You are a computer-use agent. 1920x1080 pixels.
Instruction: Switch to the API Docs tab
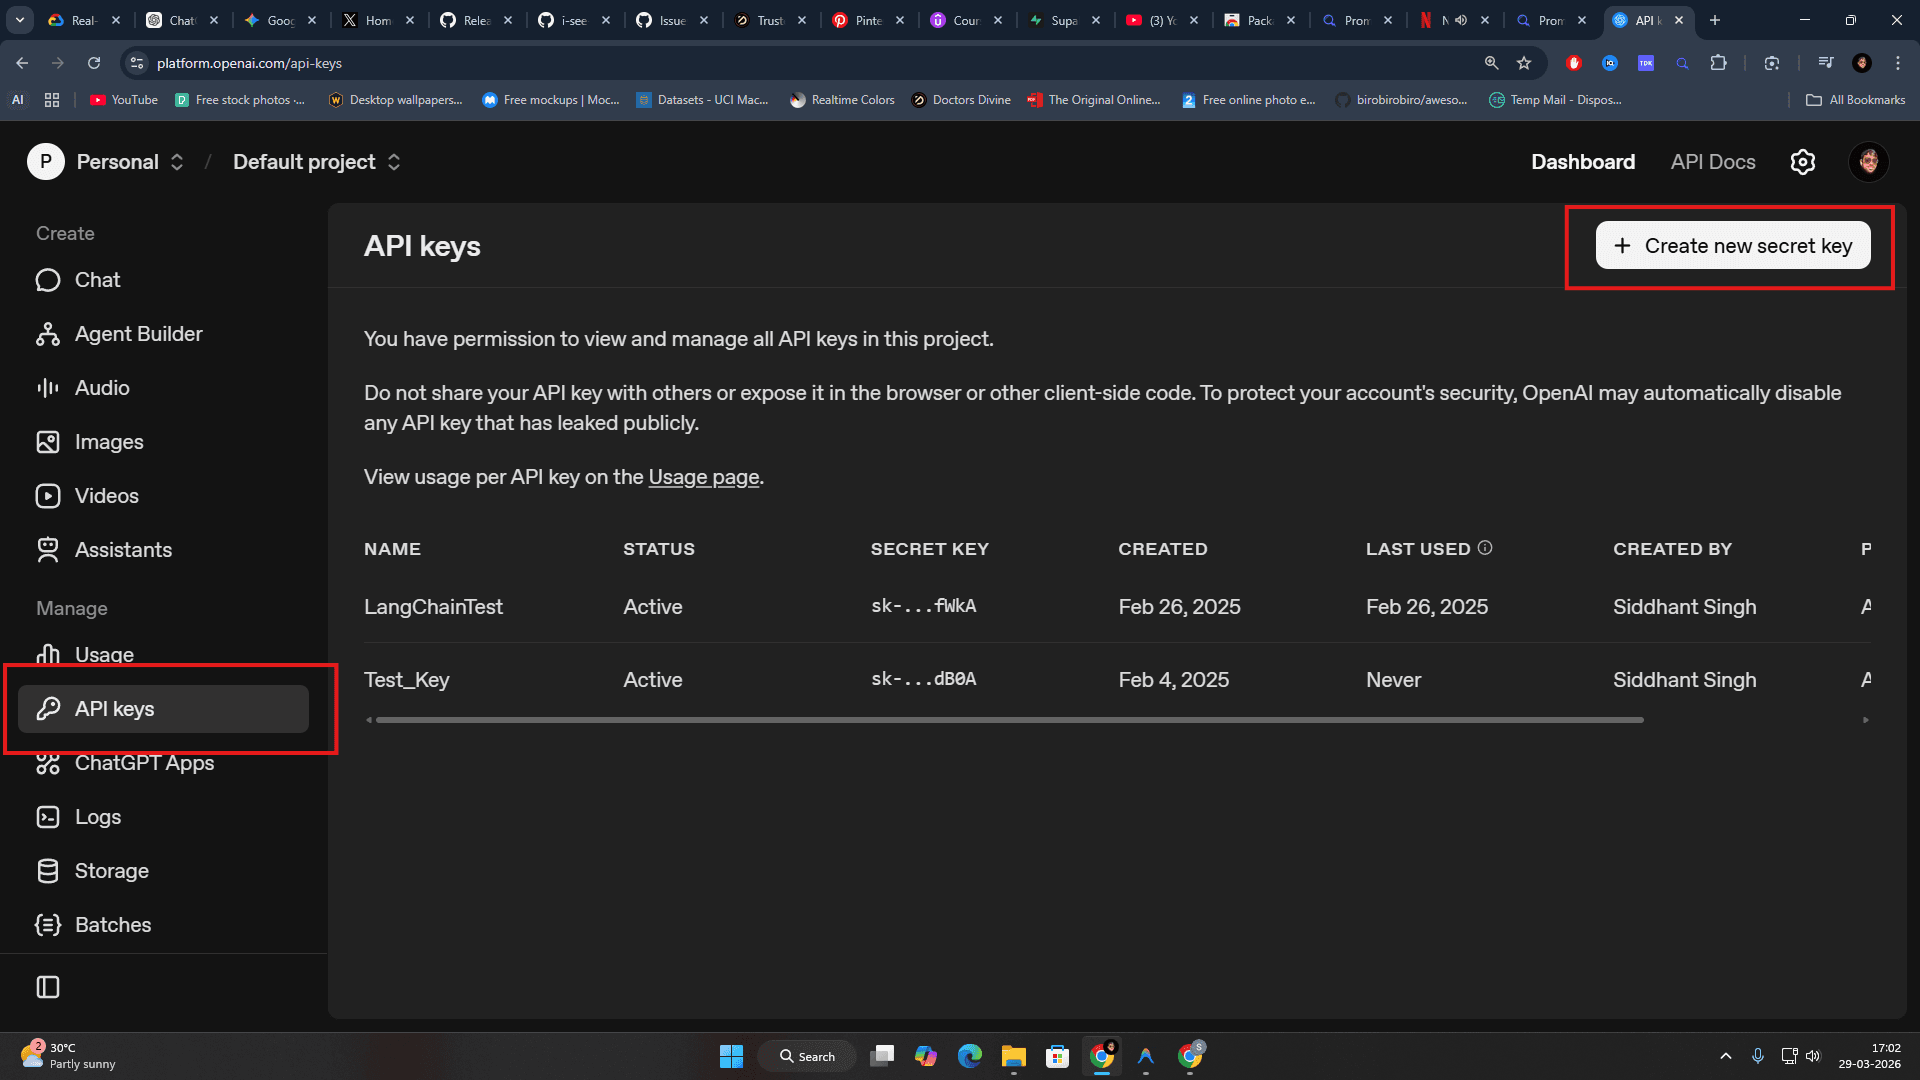[1712, 161]
